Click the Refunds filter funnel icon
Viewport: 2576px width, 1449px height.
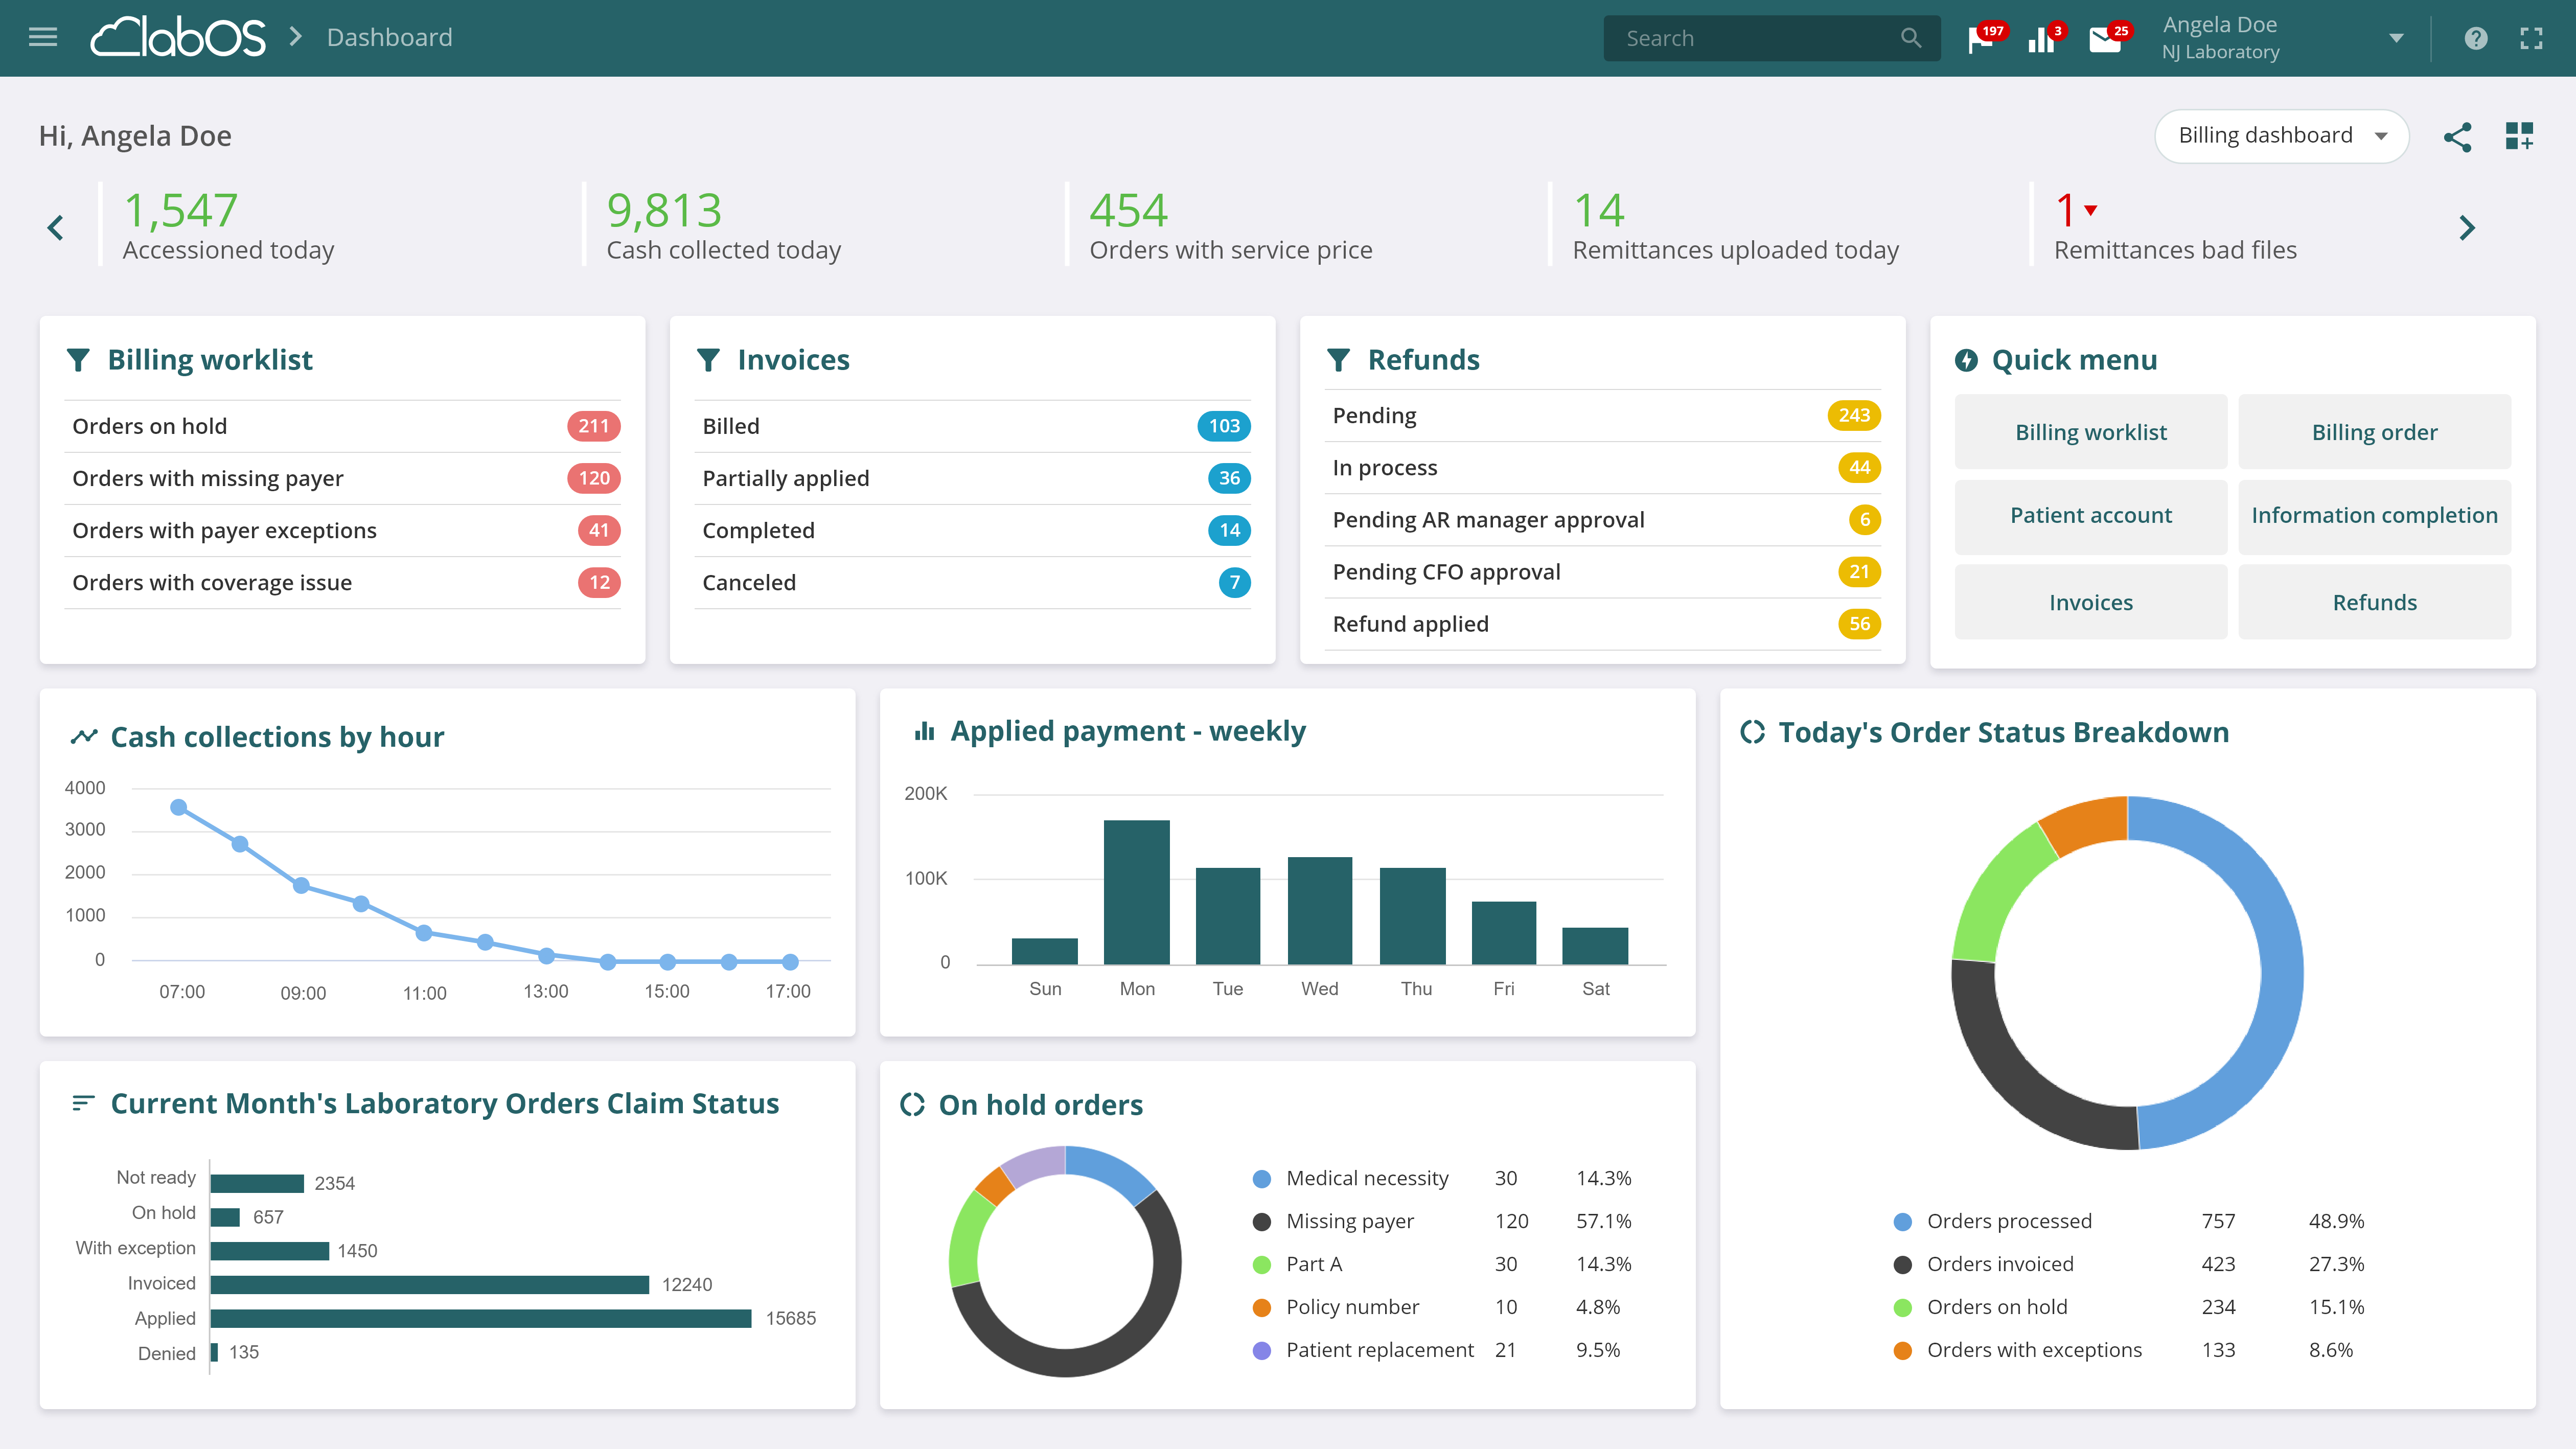1338,360
